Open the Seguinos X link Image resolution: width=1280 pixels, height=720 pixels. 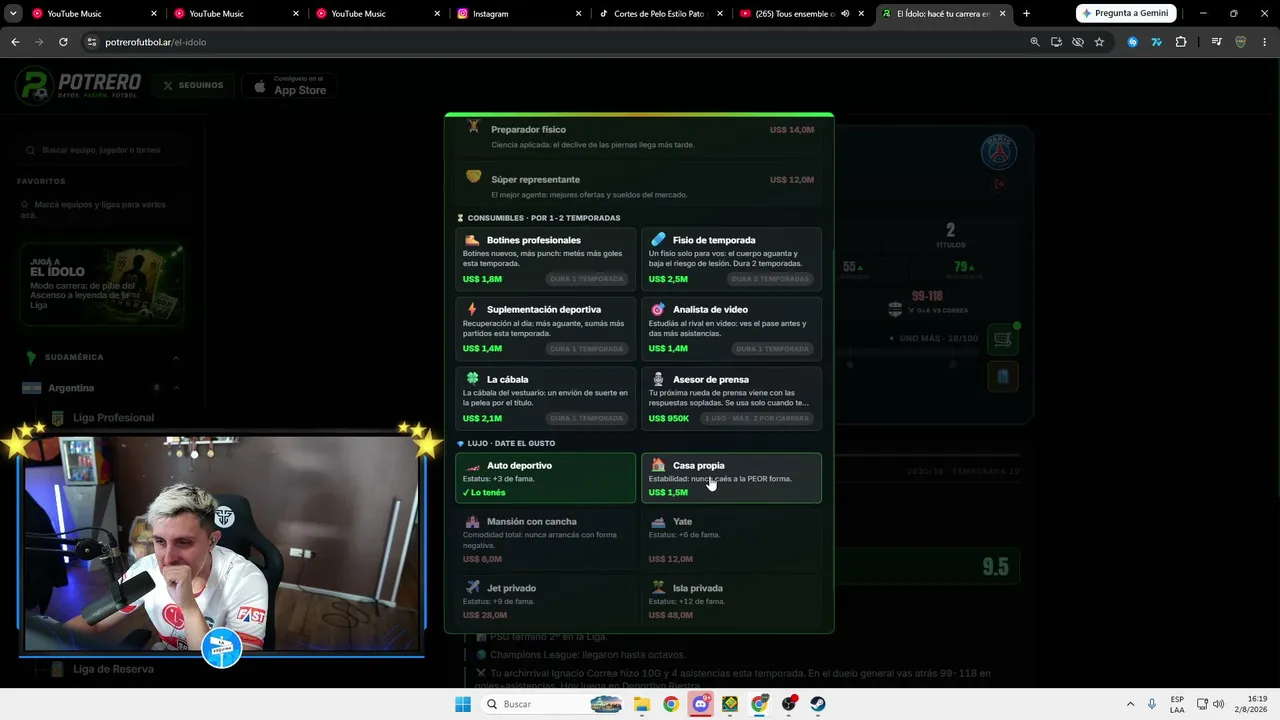[x=194, y=86]
